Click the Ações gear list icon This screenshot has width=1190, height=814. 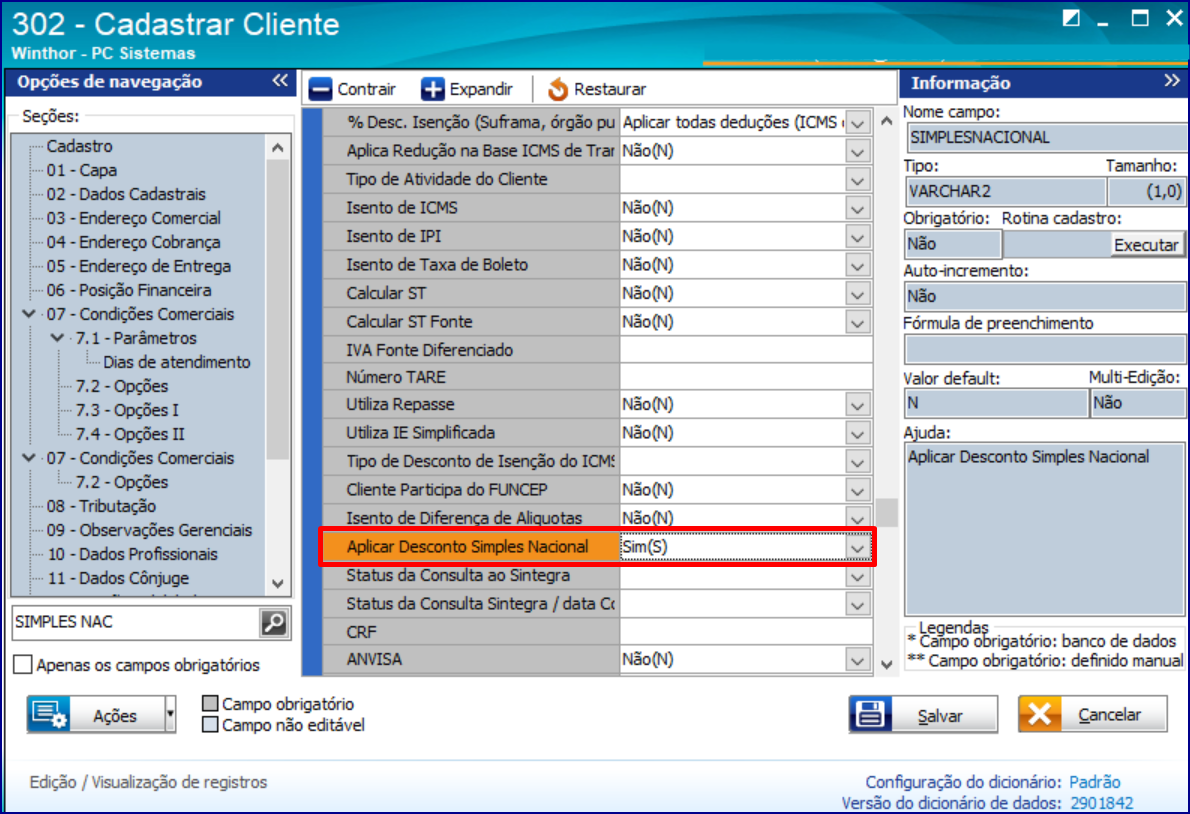pos(49,715)
